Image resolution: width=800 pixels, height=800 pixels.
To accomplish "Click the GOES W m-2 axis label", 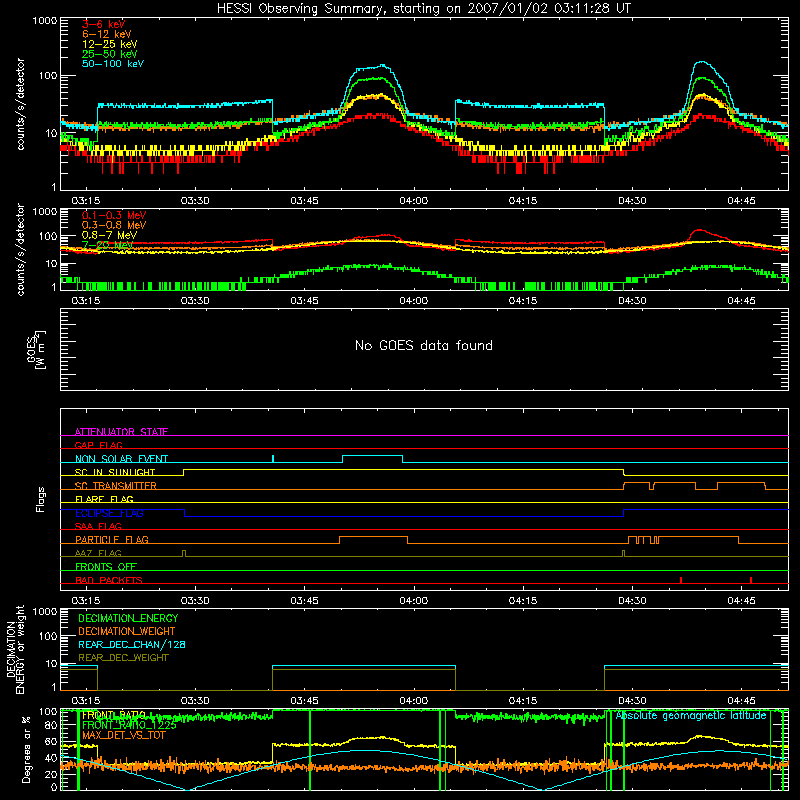I will [x=36, y=349].
